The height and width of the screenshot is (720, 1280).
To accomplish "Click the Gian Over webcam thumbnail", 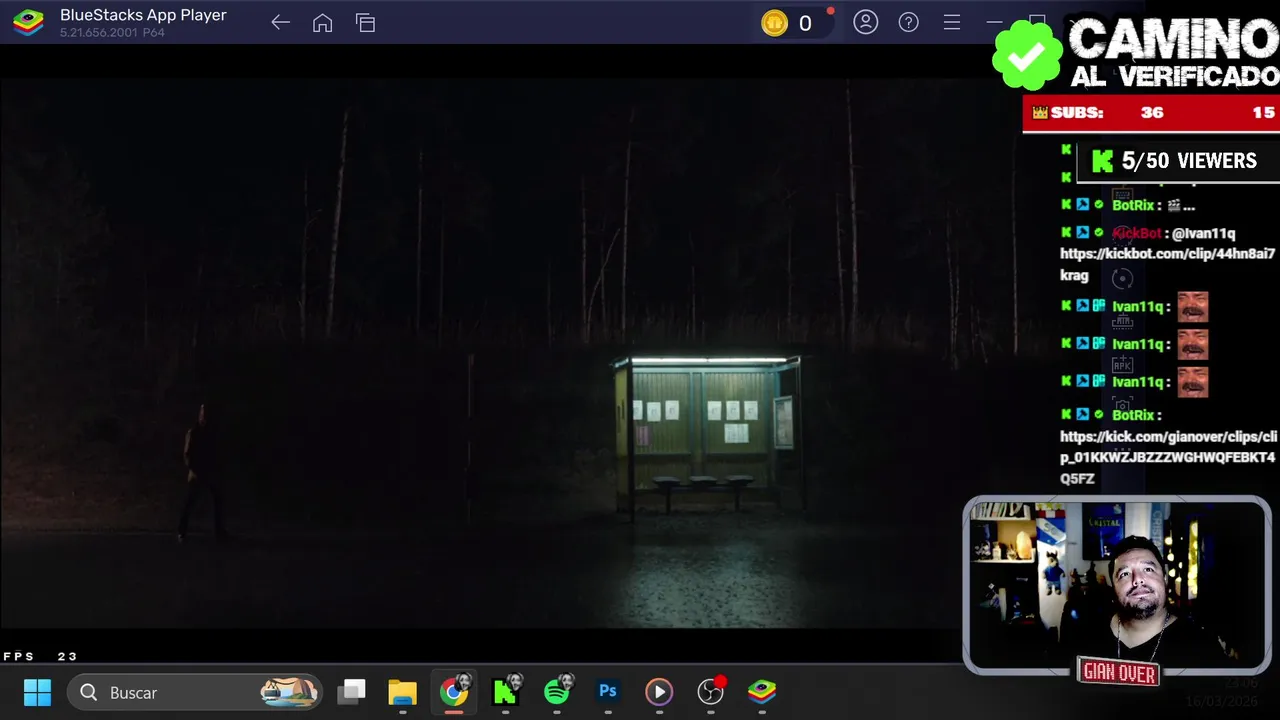I will (1117, 586).
